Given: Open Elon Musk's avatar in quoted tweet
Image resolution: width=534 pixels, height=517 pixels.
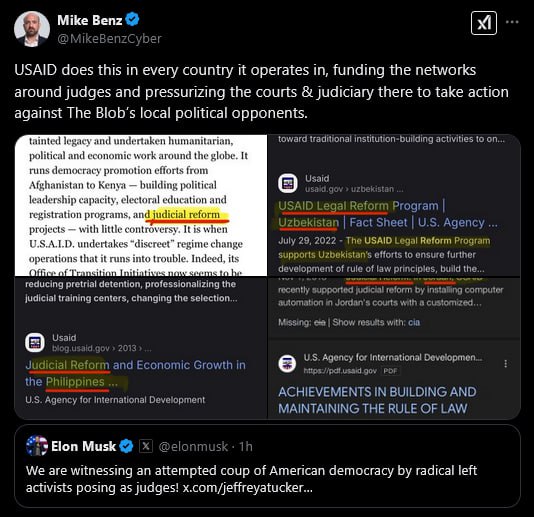Looking at the screenshot, I should (37, 445).
